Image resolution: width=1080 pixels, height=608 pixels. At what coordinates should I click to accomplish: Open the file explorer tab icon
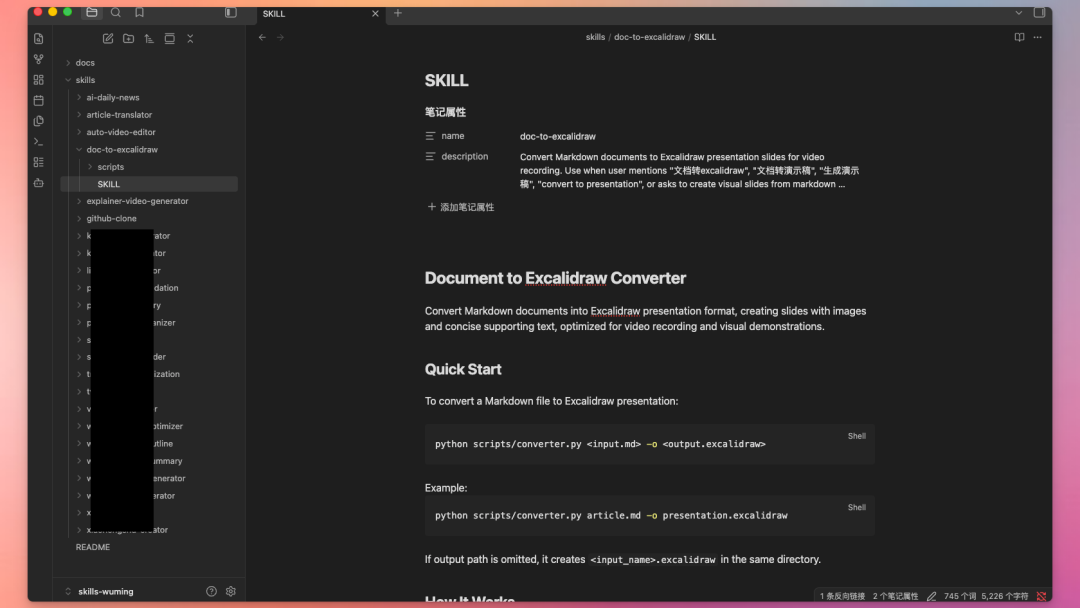pos(92,12)
